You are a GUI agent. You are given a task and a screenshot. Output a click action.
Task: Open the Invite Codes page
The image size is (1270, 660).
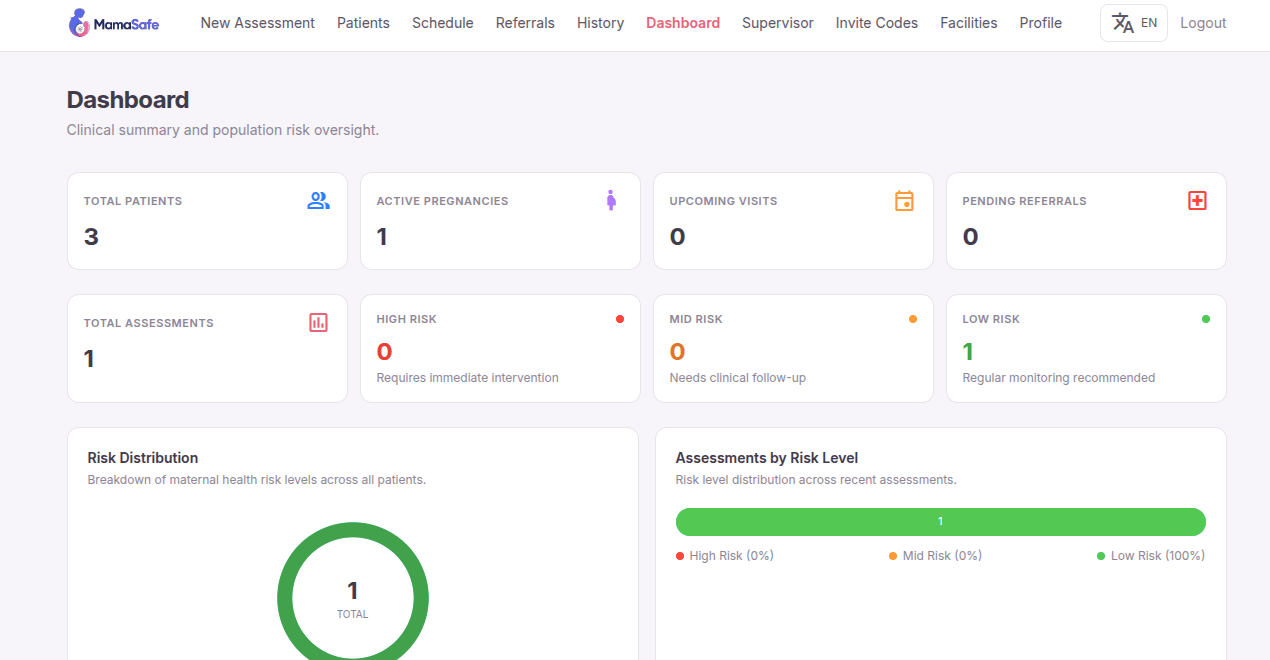point(877,23)
